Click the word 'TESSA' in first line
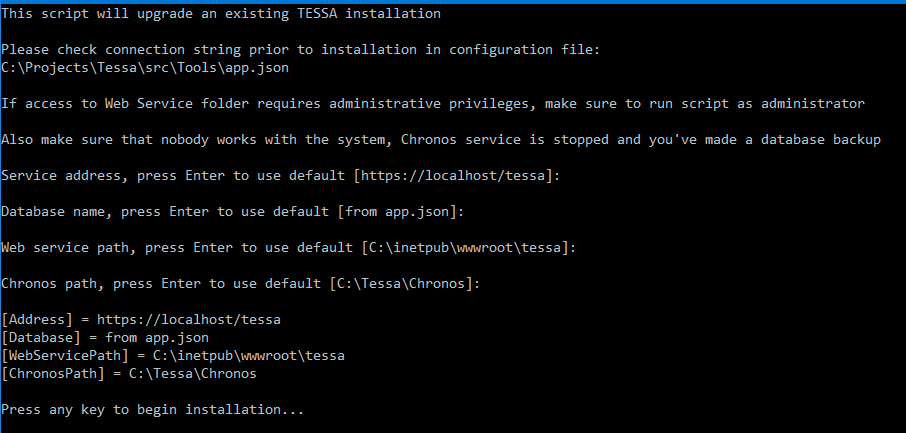The height and width of the screenshot is (433, 906). click(317, 14)
